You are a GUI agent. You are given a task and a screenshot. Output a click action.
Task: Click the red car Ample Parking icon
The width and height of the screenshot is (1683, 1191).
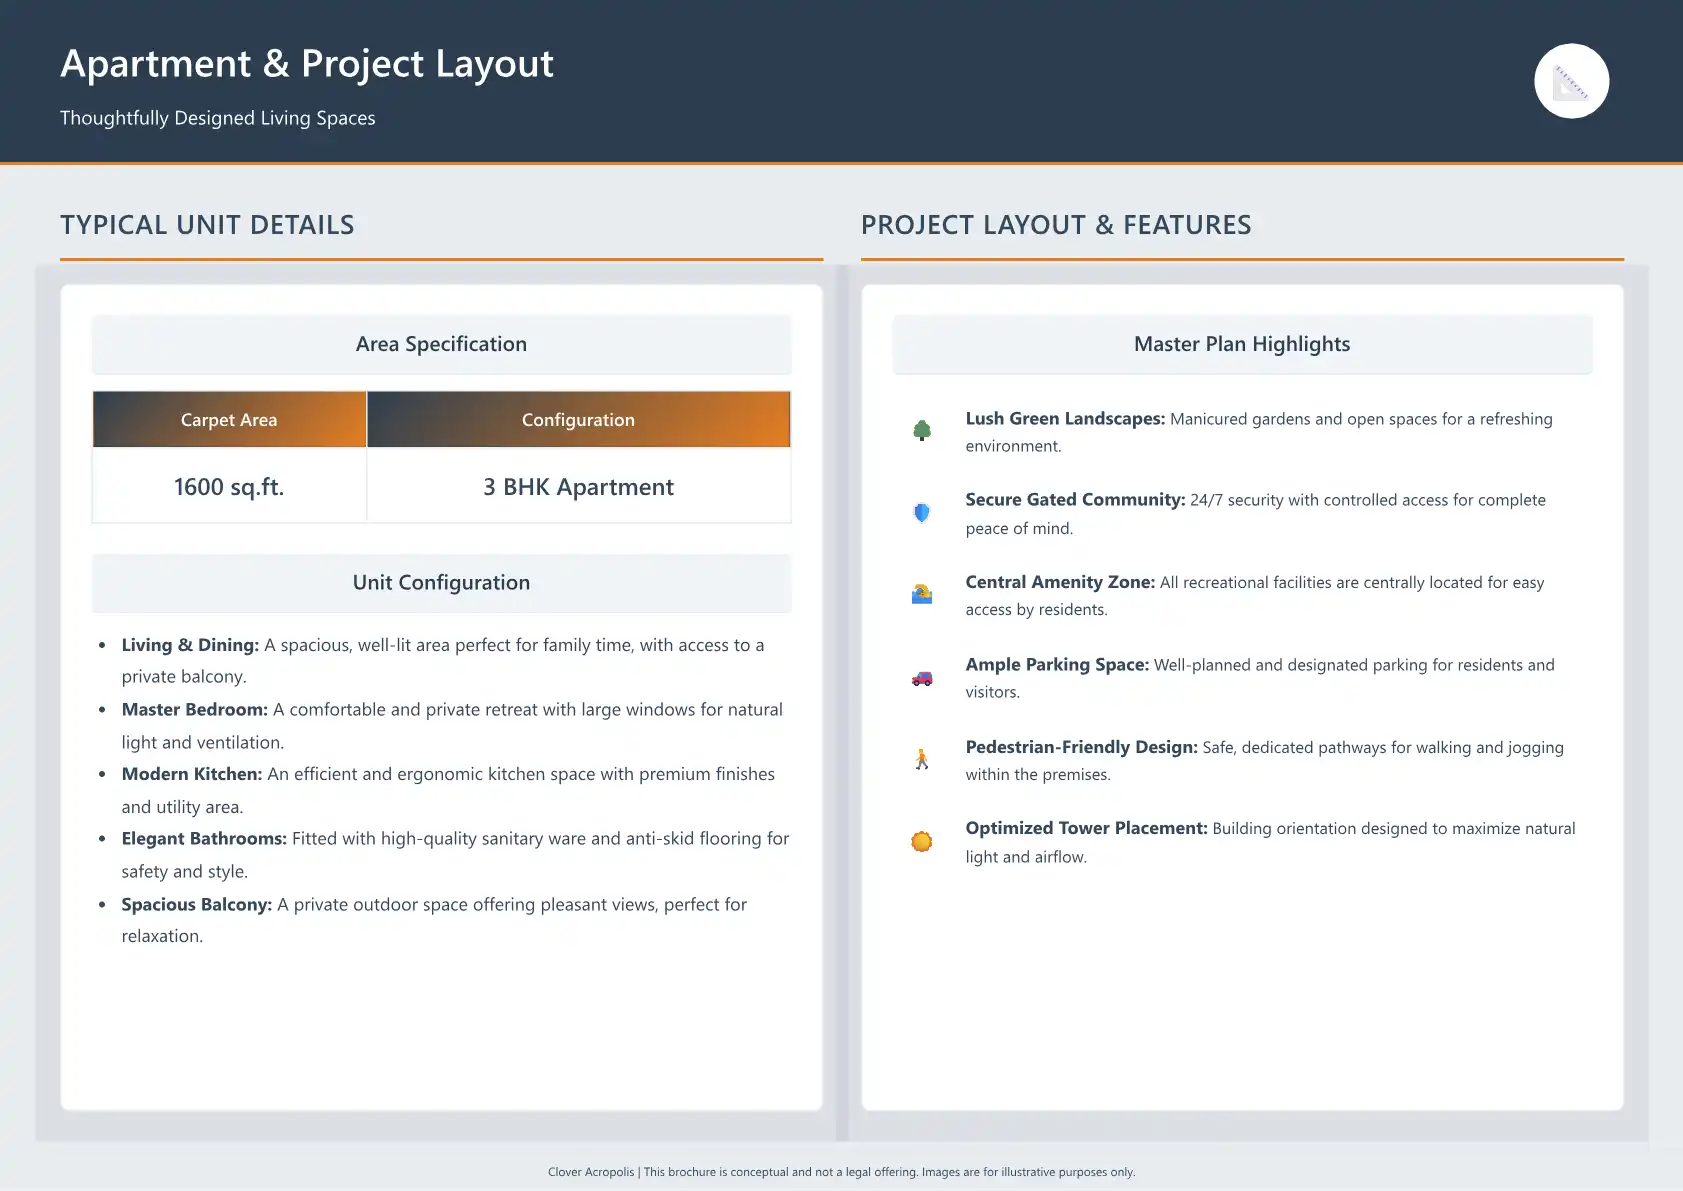922,678
